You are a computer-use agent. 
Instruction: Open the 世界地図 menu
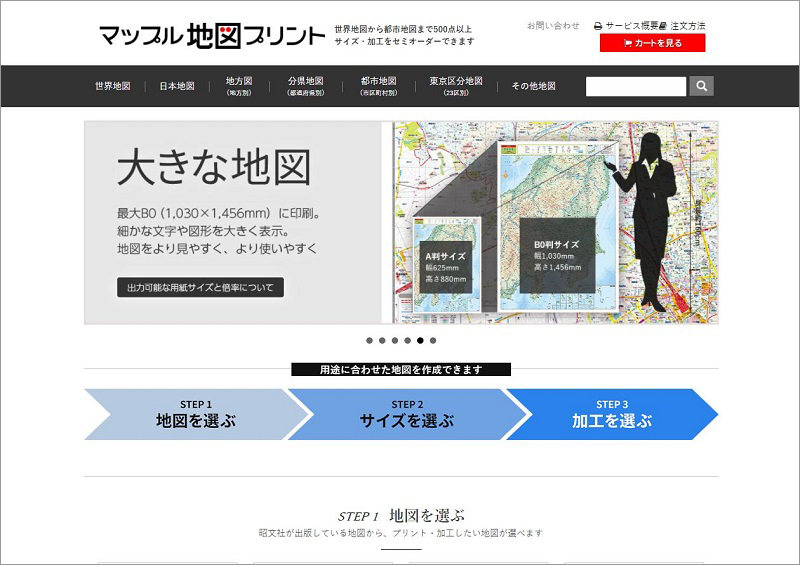113,86
